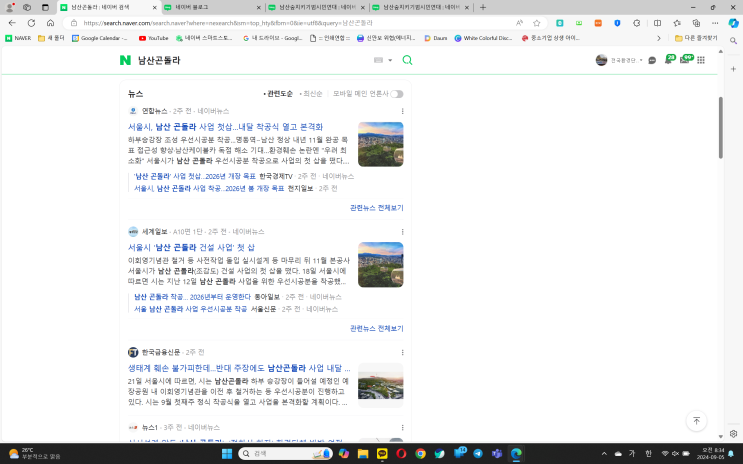Go back to previous page

point(12,23)
